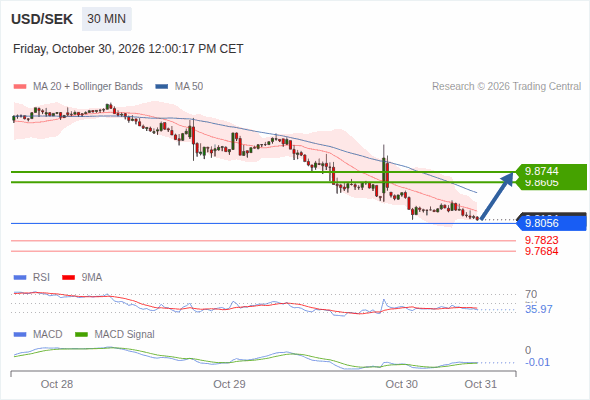
Task: Click the MACD value -0.01
Action: pos(537,362)
